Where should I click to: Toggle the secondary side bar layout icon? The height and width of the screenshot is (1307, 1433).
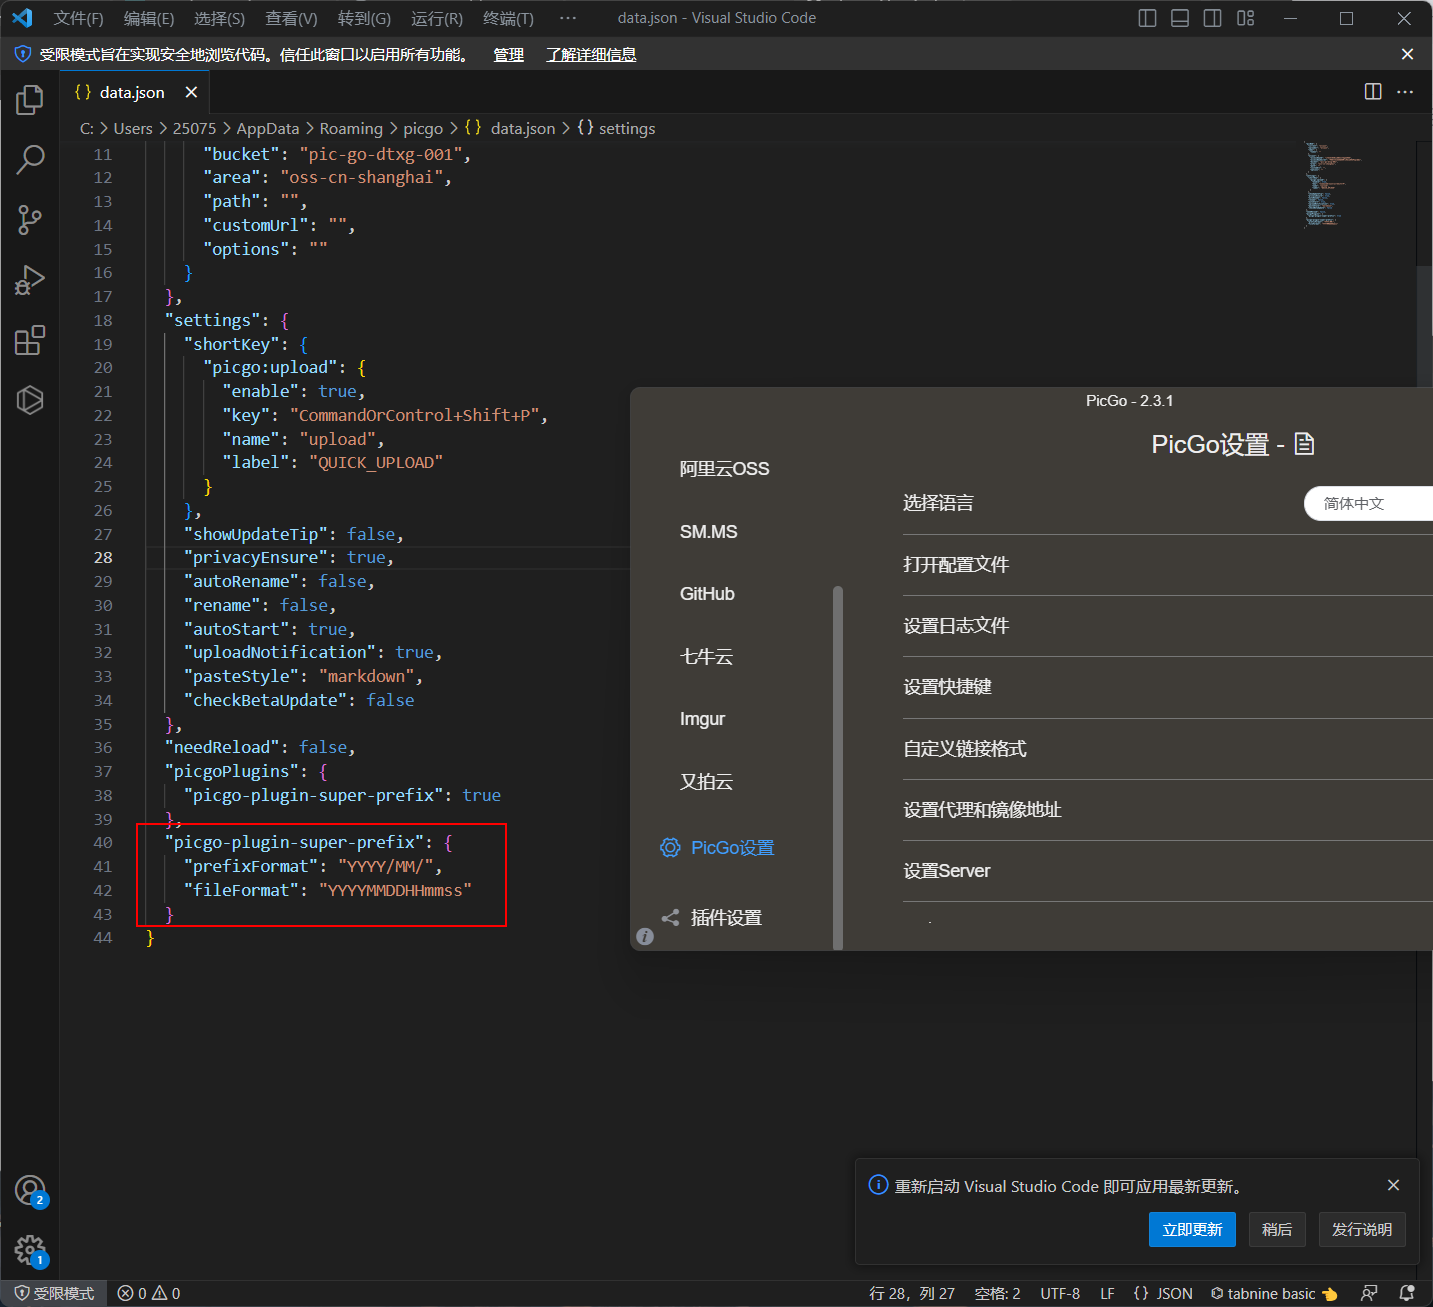(x=1212, y=18)
